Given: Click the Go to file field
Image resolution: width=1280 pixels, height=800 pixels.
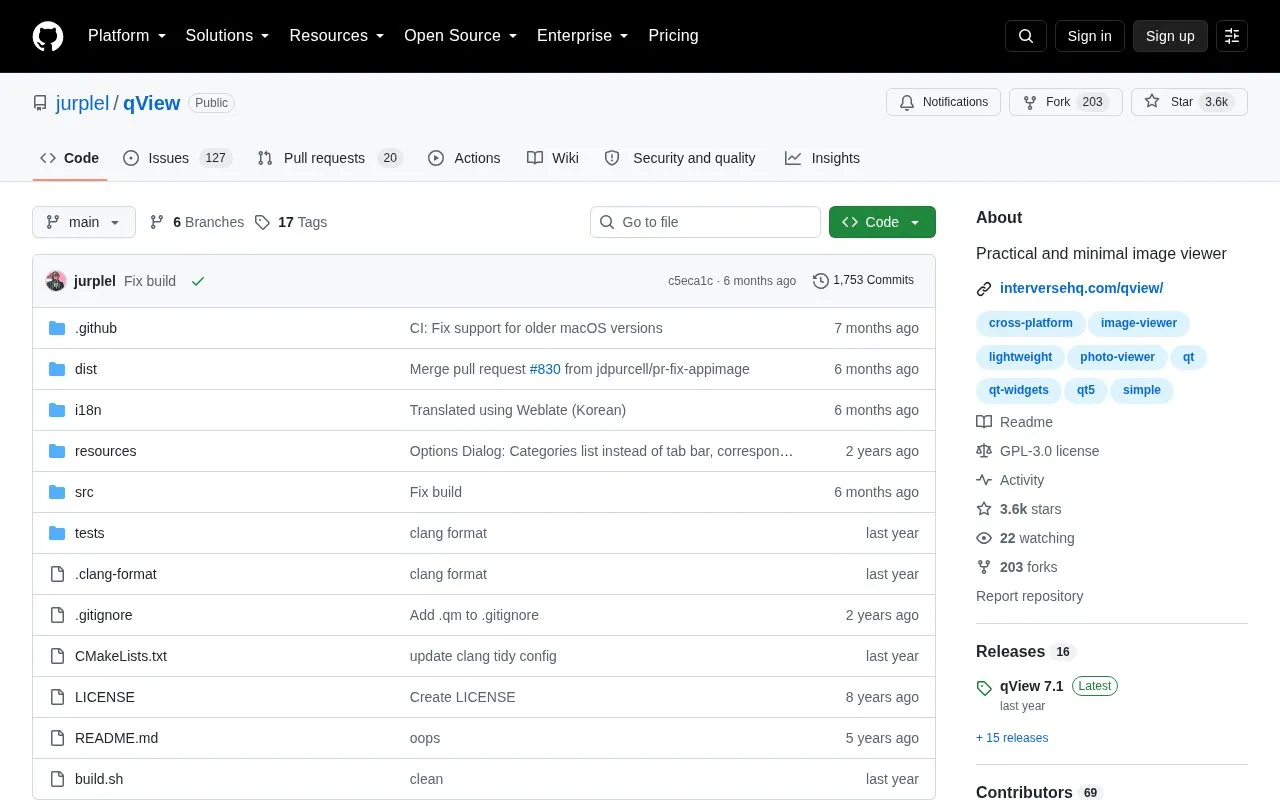Looking at the screenshot, I should click(x=705, y=222).
